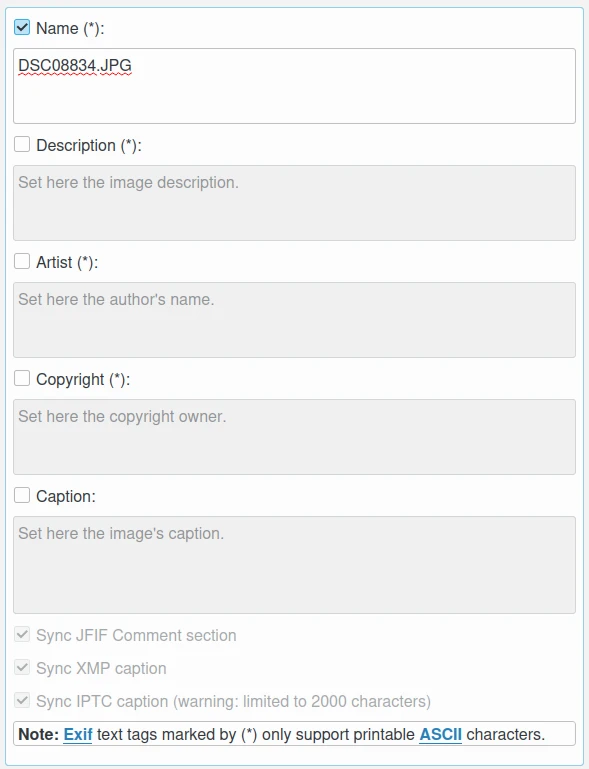Enable the Copyright (*) checkbox
589x769 pixels.
pos(22,378)
